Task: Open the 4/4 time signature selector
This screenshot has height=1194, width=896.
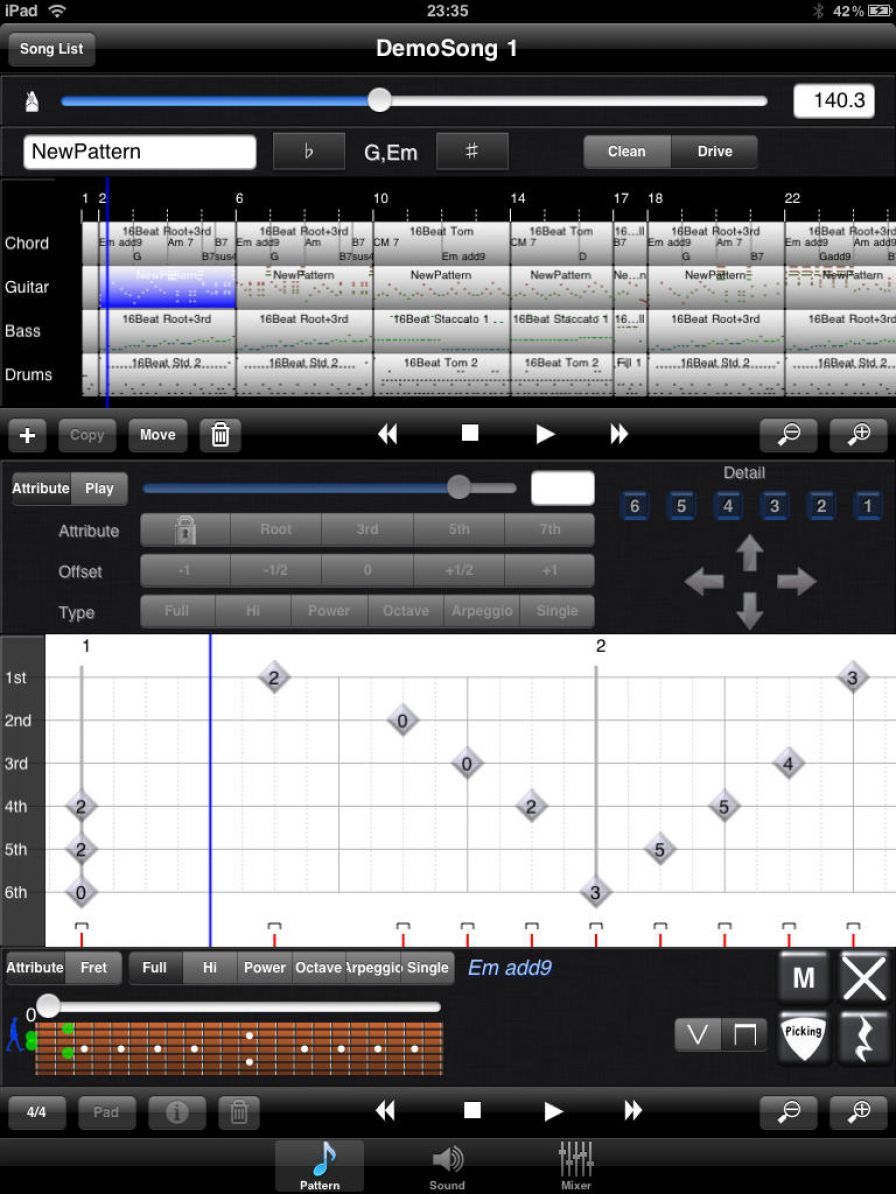Action: point(37,1112)
